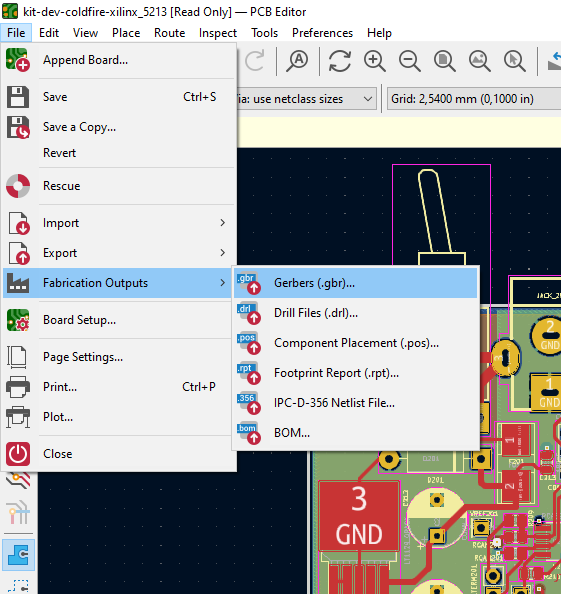Open the Place menu
The height and width of the screenshot is (594, 561).
126,33
